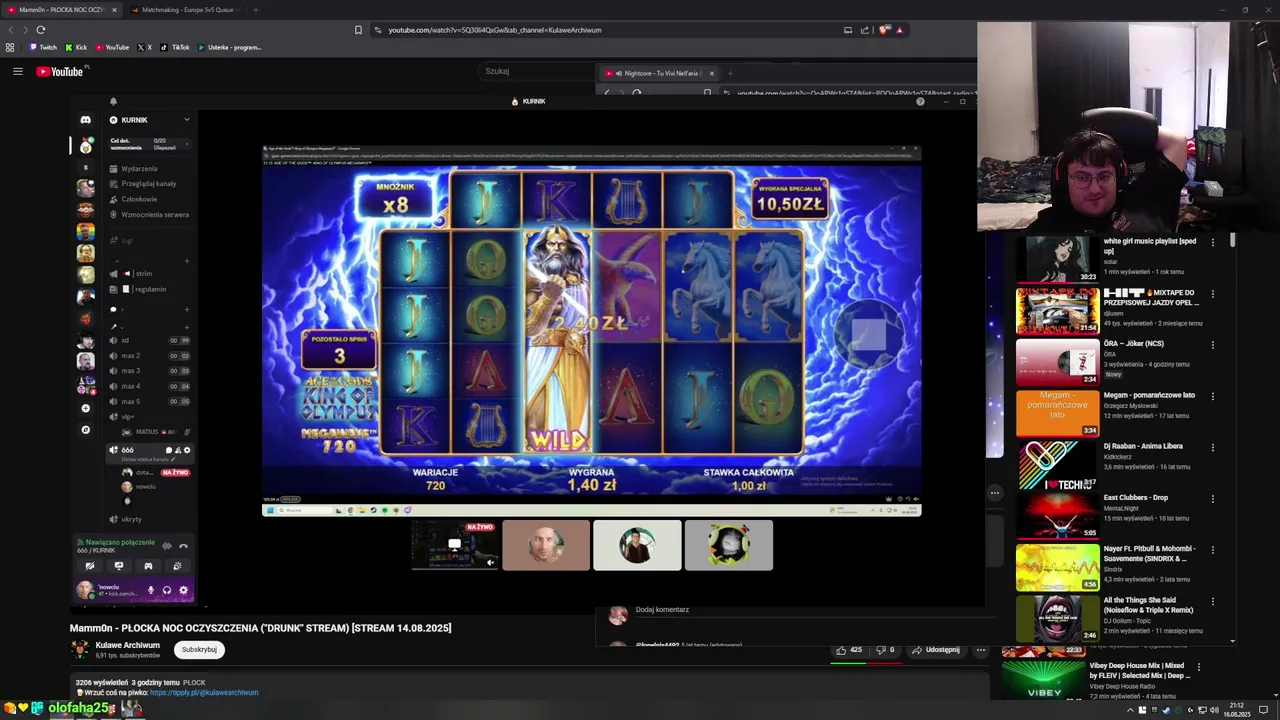1280x720 pixels.
Task: Open the TikTok bookmark
Action: point(175,47)
